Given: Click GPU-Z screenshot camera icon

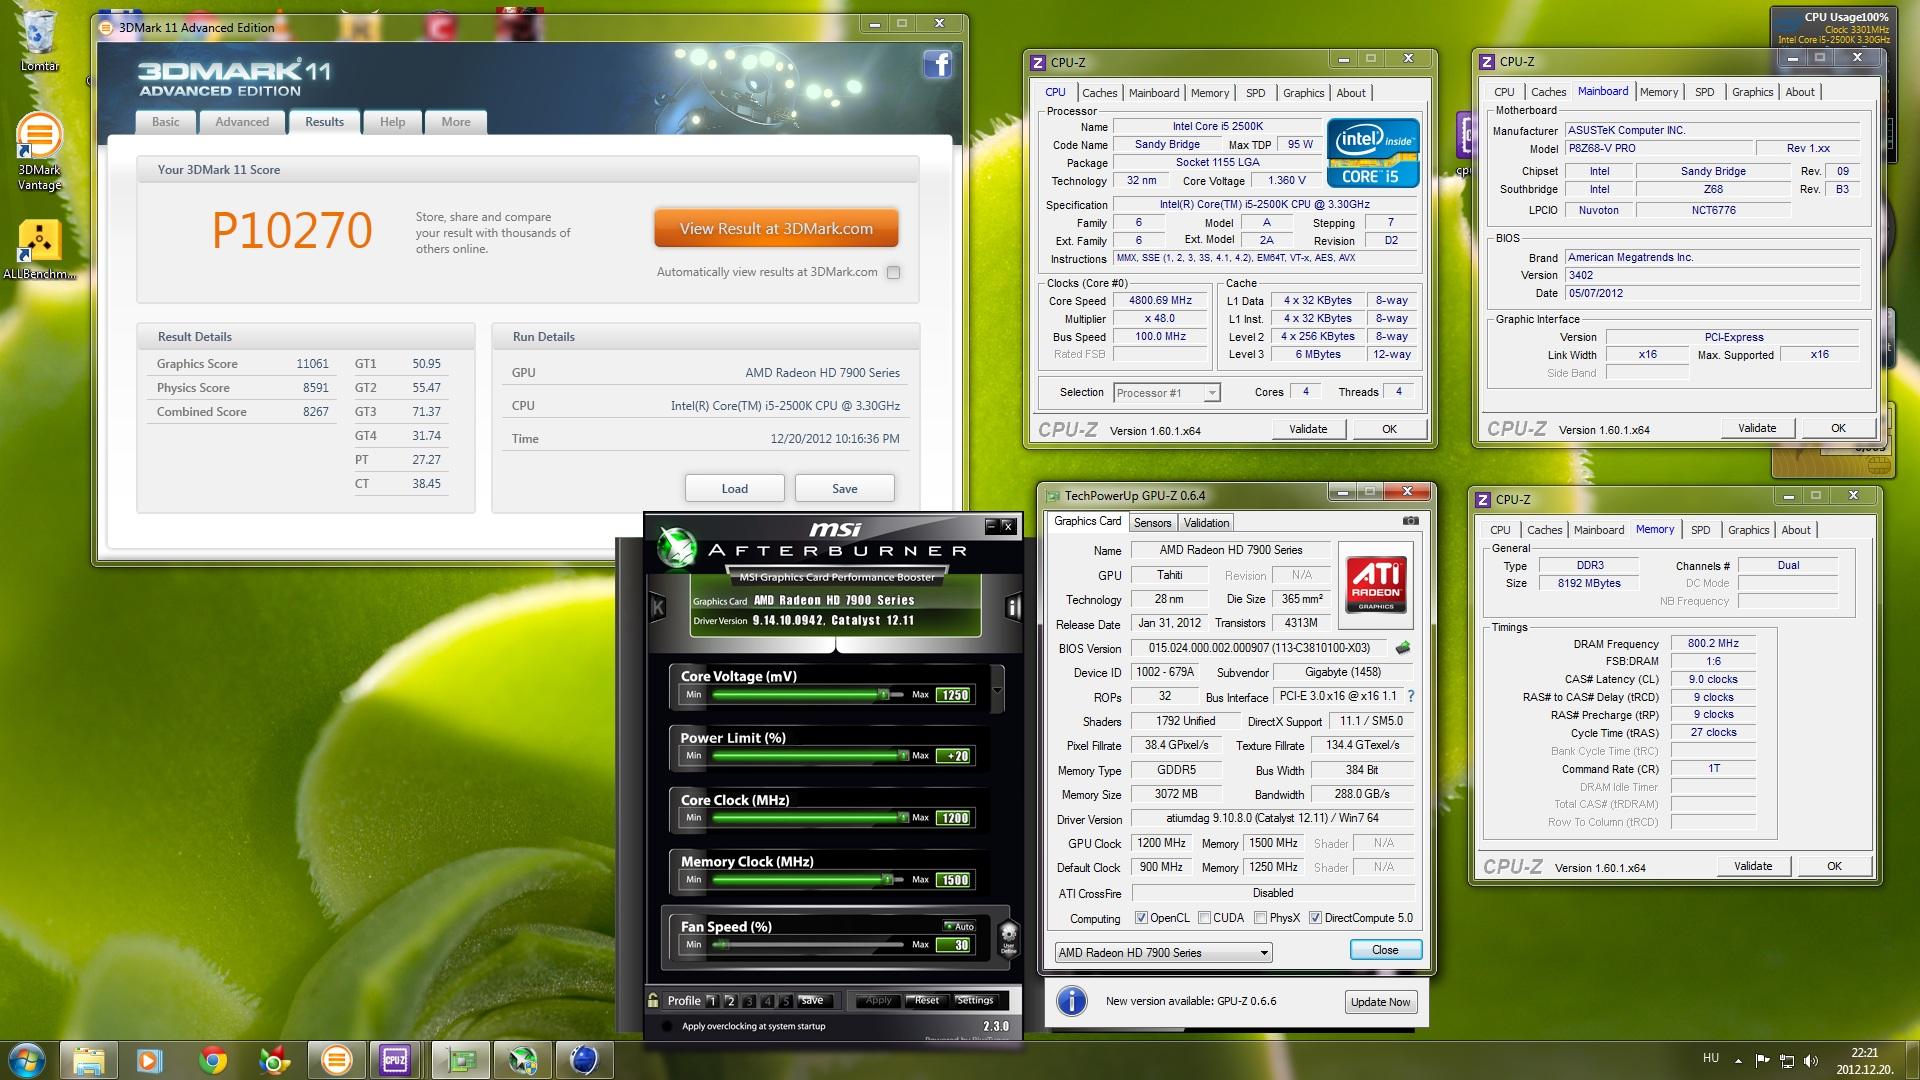Looking at the screenshot, I should (1410, 521).
